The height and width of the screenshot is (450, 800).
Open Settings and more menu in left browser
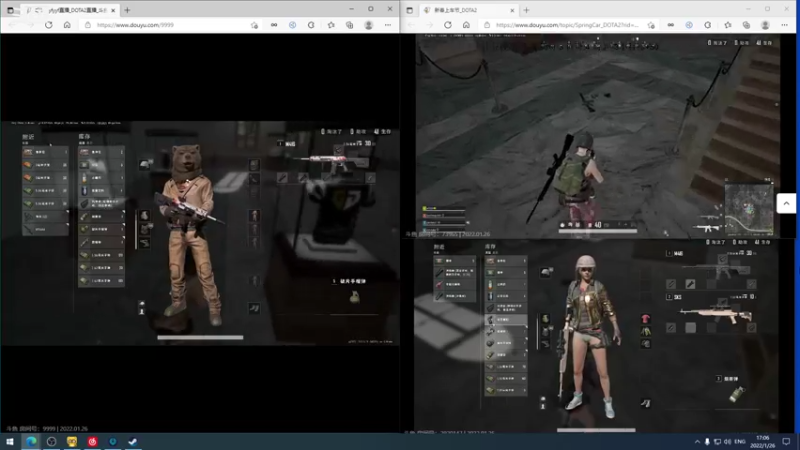click(x=388, y=25)
